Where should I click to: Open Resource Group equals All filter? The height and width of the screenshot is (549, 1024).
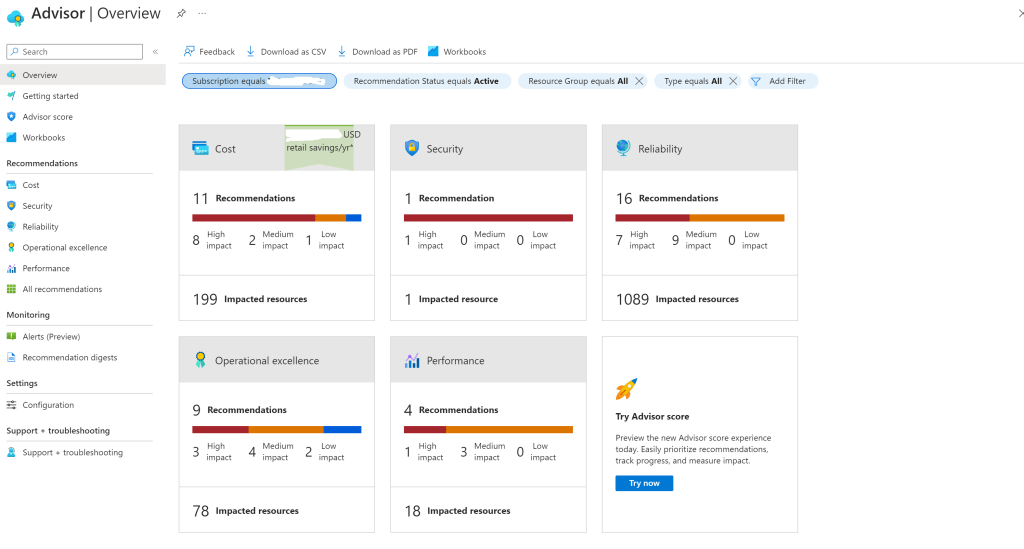tap(578, 81)
